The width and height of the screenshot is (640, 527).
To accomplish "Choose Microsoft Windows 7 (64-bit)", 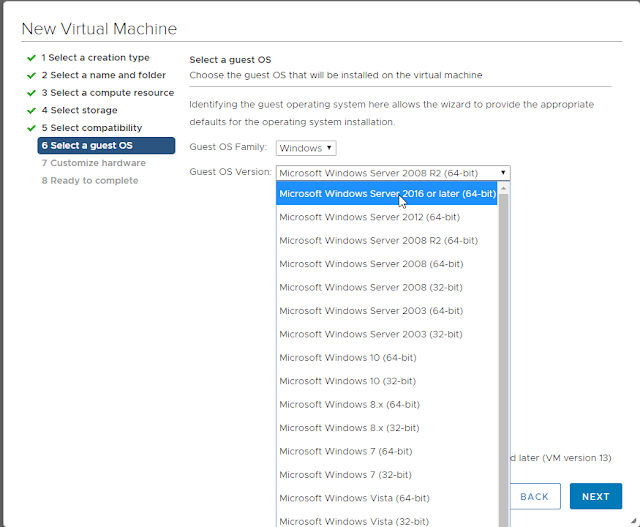I will point(387,451).
